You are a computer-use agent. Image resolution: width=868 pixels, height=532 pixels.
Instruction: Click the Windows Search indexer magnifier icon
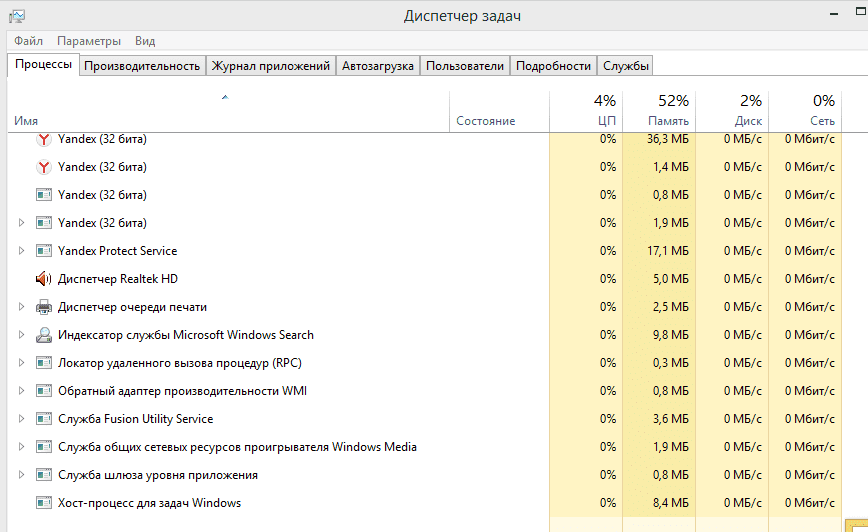44,334
